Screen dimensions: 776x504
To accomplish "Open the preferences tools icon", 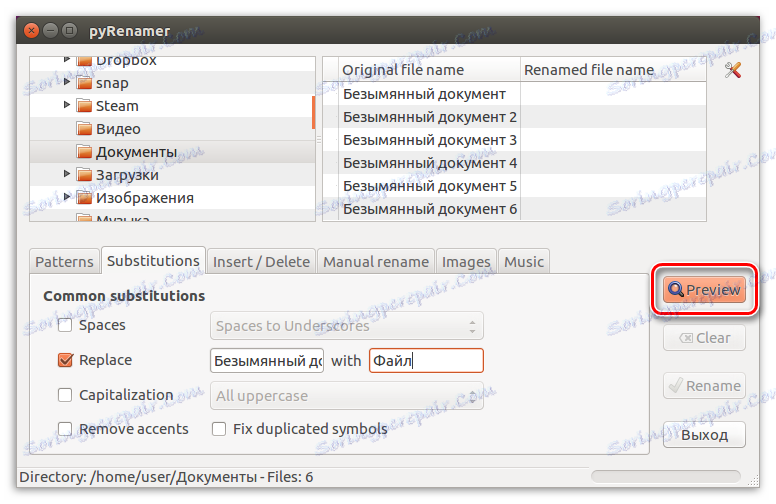I will (x=734, y=70).
